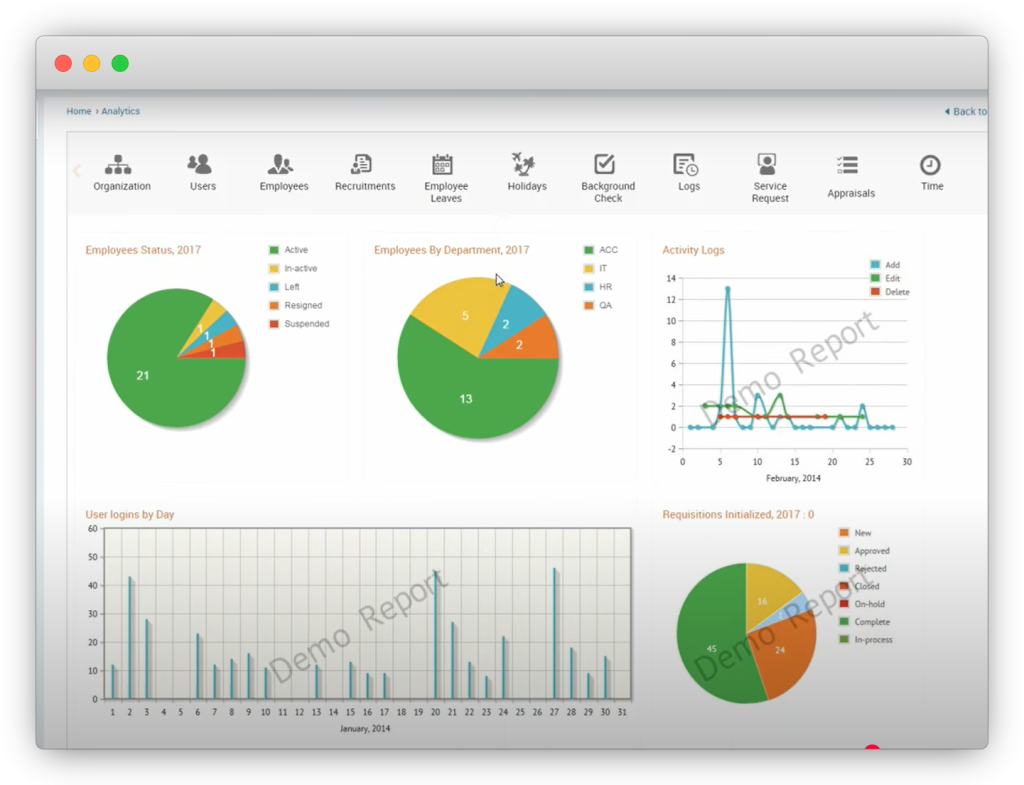
Task: Click the green ACC color swatch
Action: [590, 249]
